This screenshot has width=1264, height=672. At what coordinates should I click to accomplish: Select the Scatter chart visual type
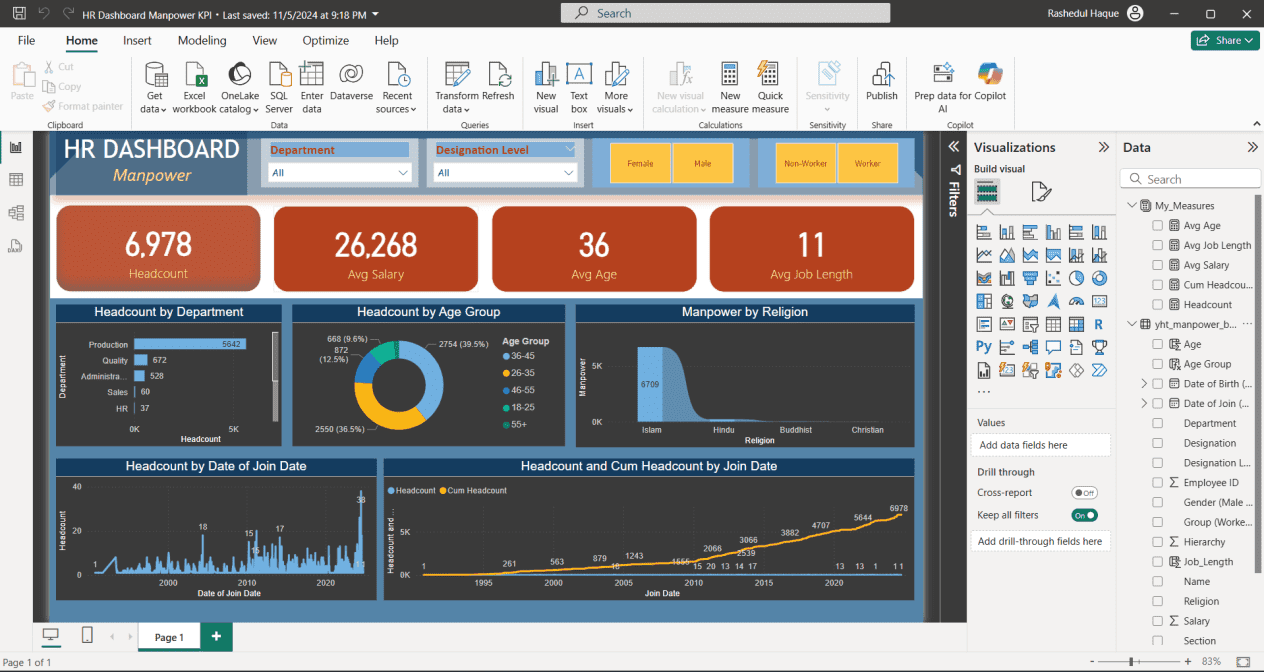tap(1053, 278)
